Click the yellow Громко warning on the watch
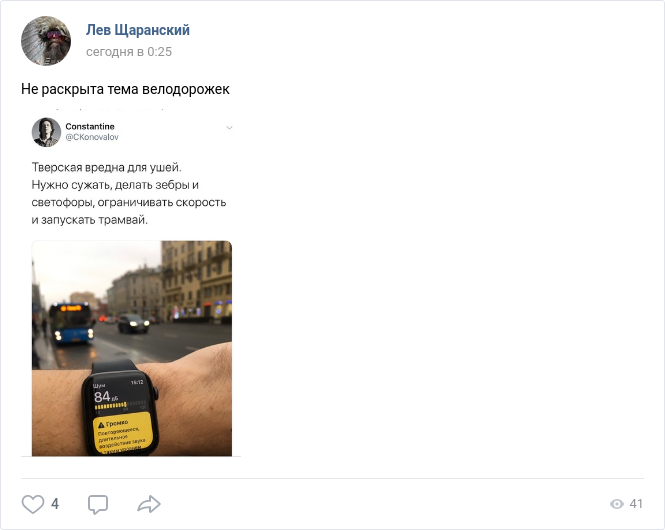Viewport: 665px width, 530px height. pyautogui.click(x=124, y=434)
